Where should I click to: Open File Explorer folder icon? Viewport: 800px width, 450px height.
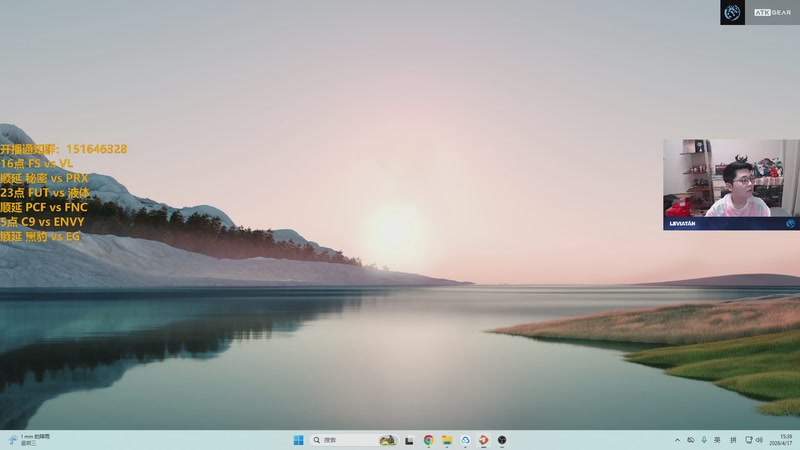pyautogui.click(x=447, y=440)
